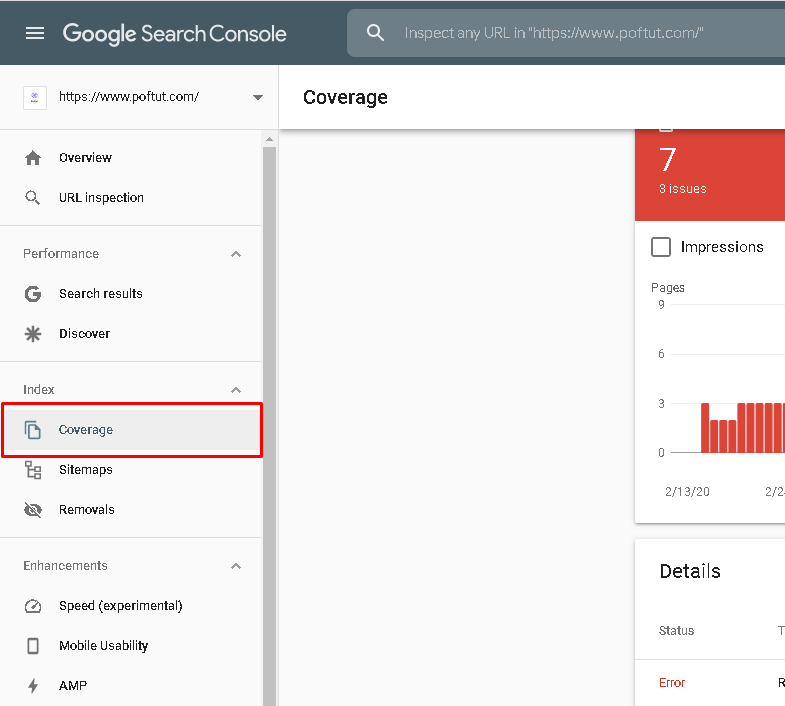Open the Discover report
The image size is (785, 706).
84,334
